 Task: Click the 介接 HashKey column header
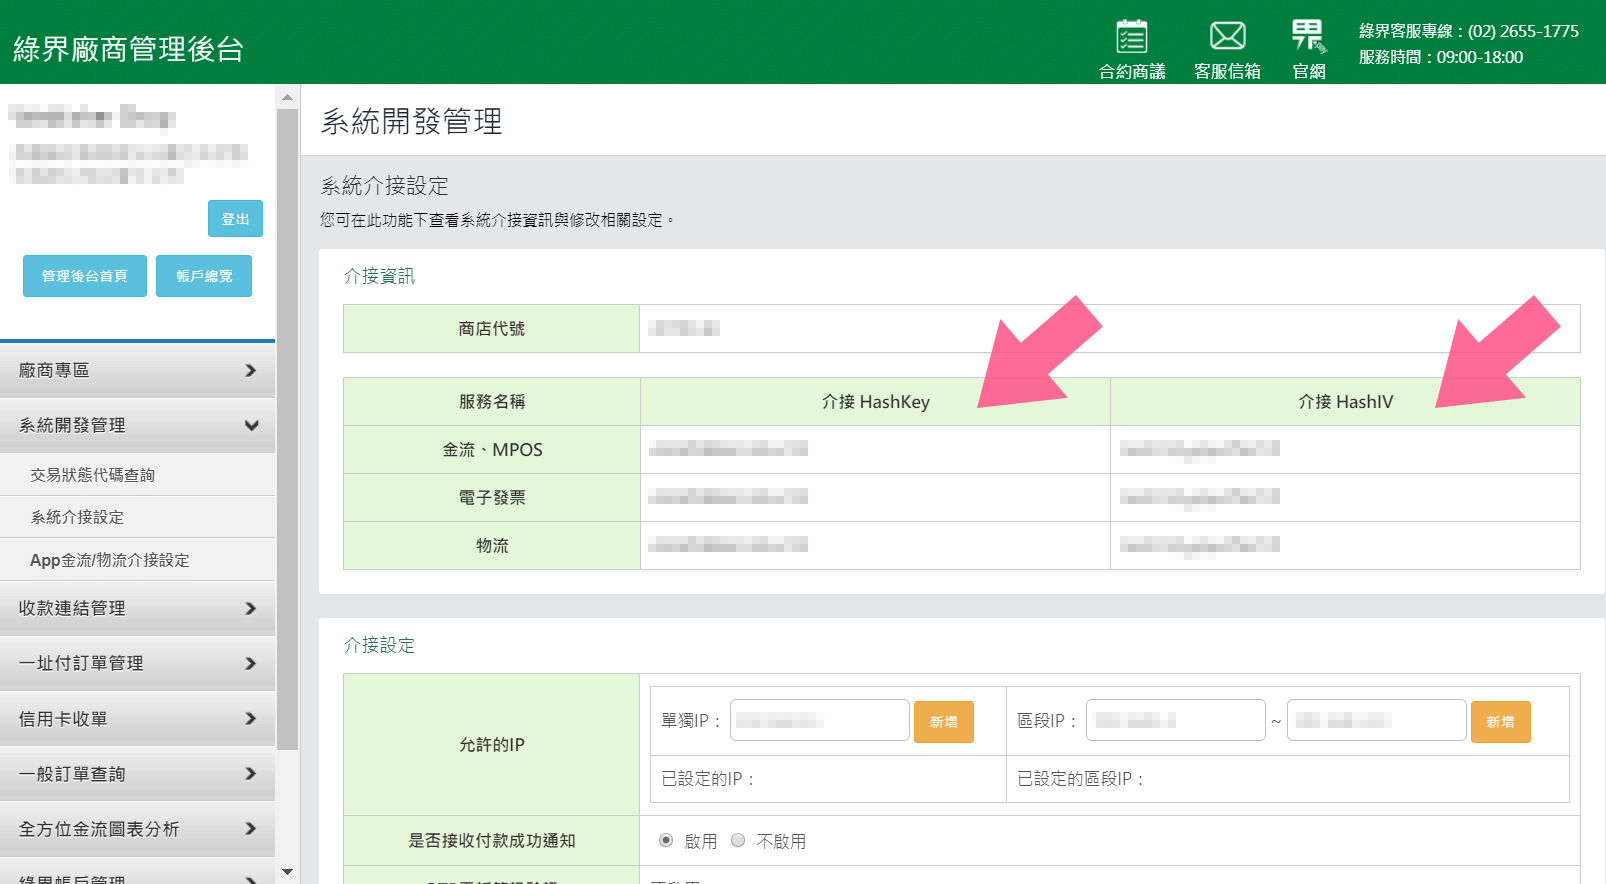875,401
